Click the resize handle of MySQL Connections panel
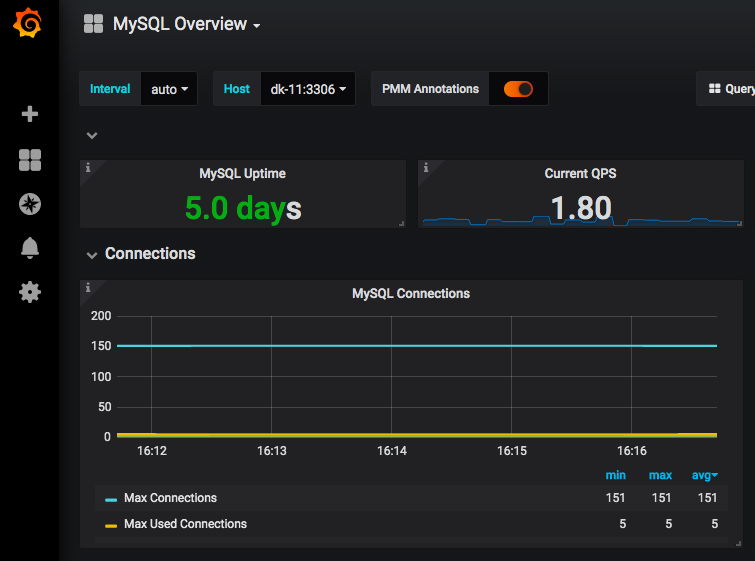The width and height of the screenshot is (755, 561). coord(738,543)
